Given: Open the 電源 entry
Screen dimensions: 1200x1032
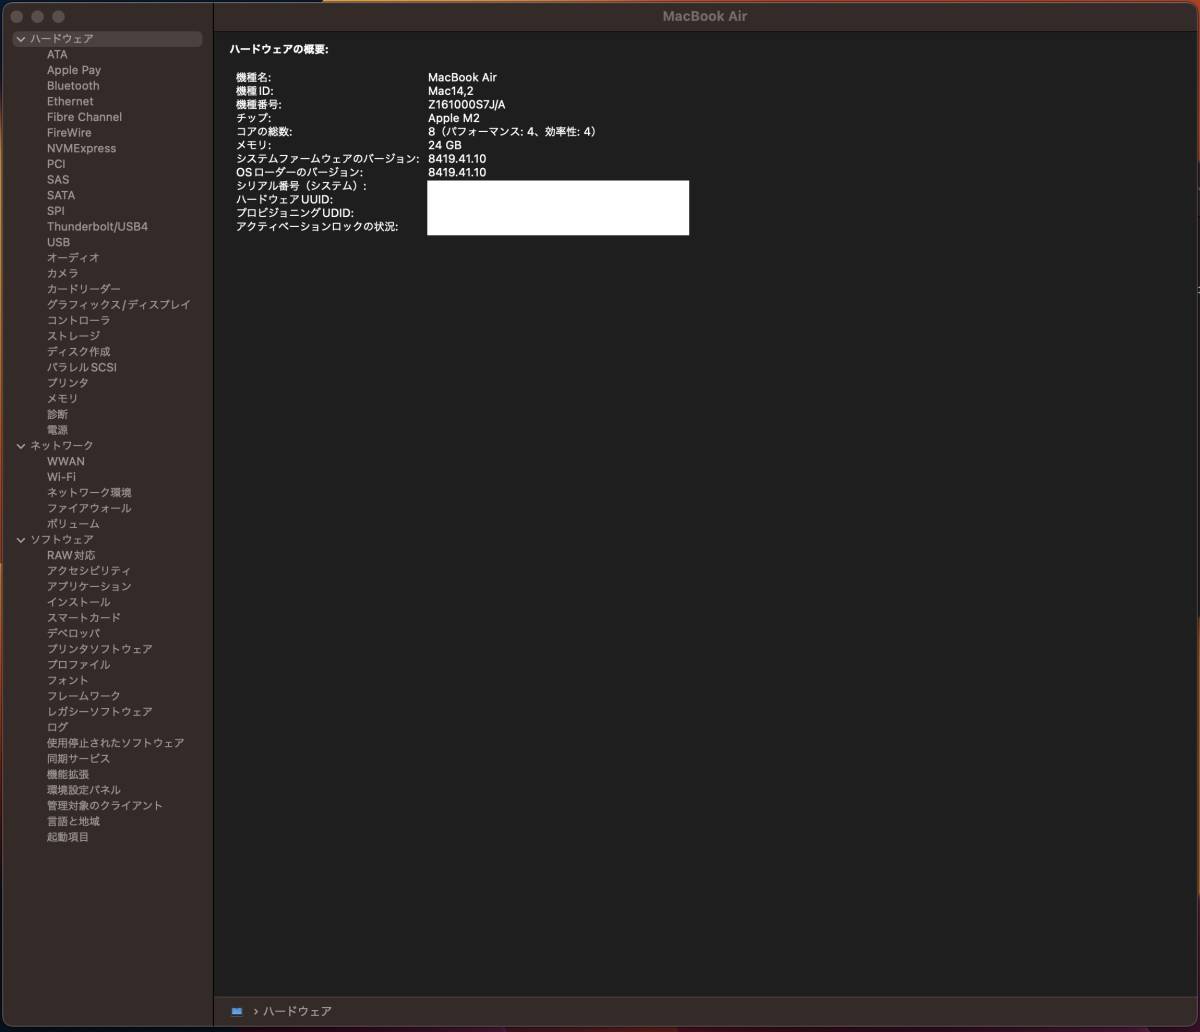Looking at the screenshot, I should coord(57,430).
